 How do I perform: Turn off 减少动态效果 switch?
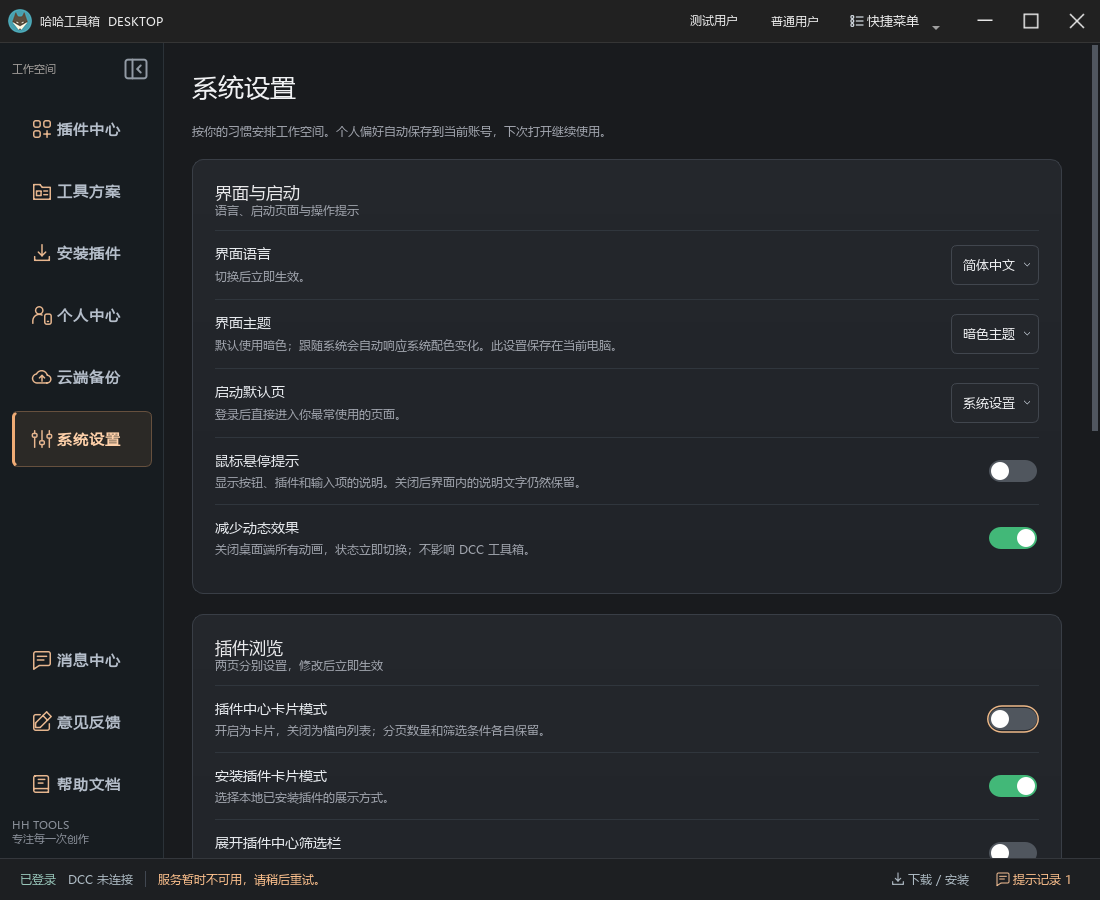[x=1012, y=538]
